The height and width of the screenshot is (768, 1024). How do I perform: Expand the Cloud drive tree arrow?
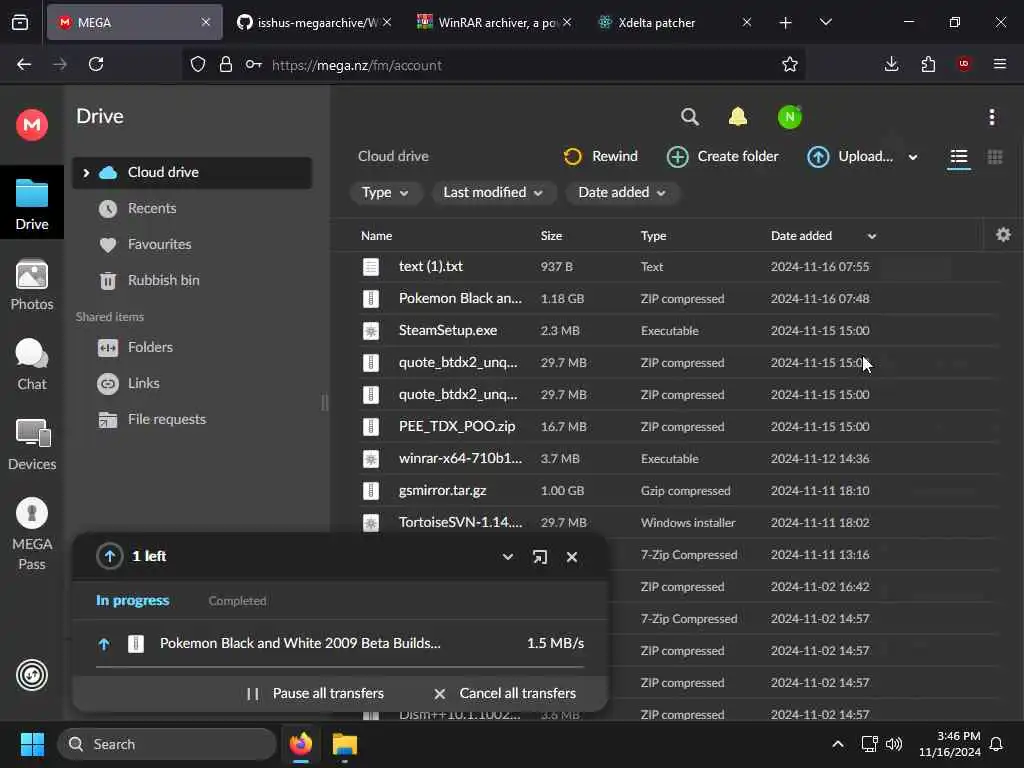86,173
